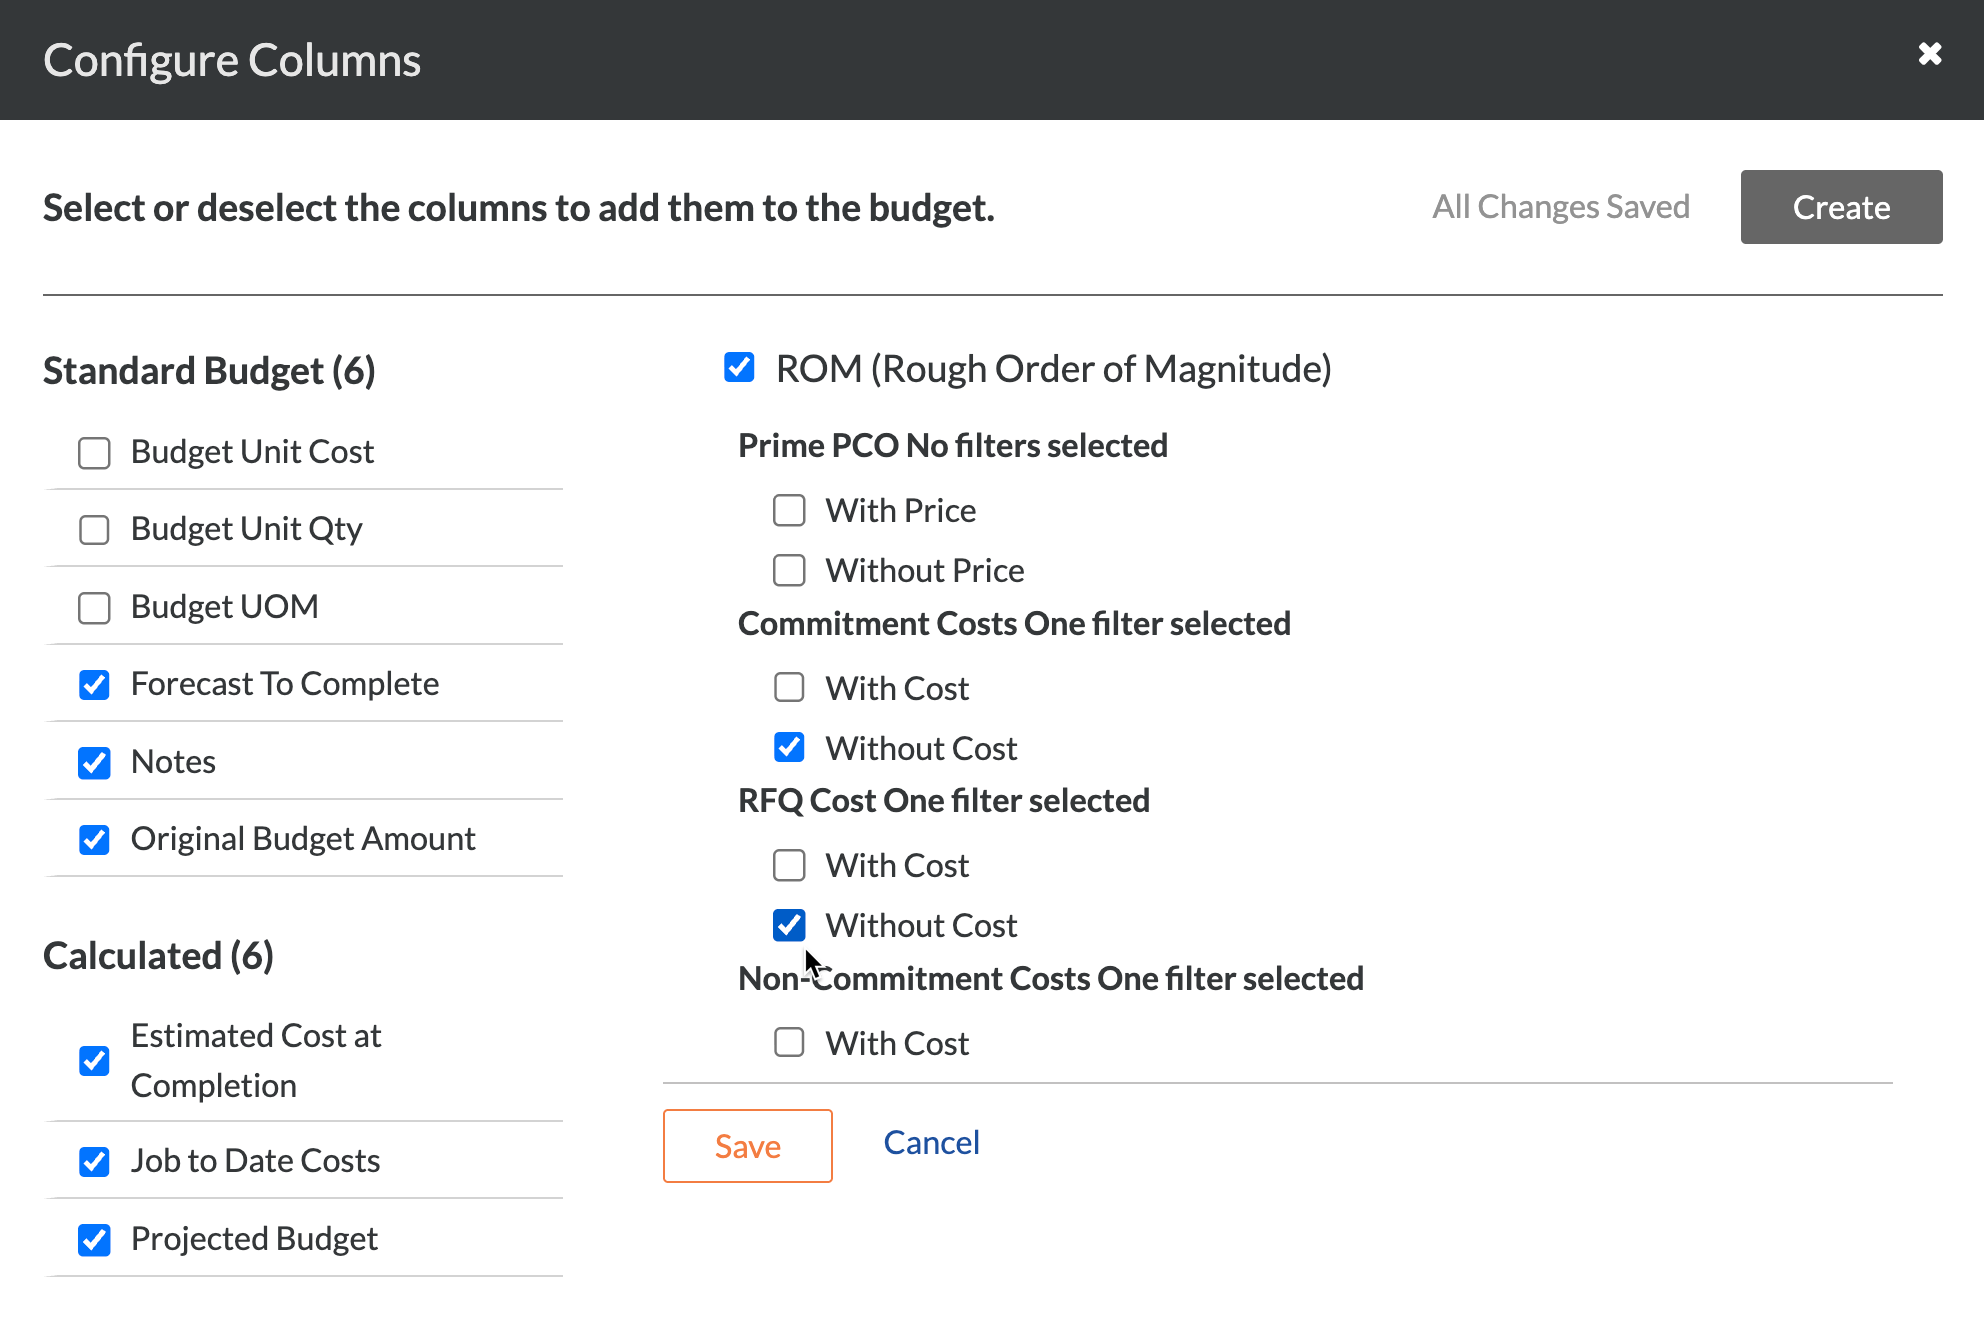The image size is (1984, 1342).
Task: Enable With Price under Prime PCO
Action: tap(789, 510)
